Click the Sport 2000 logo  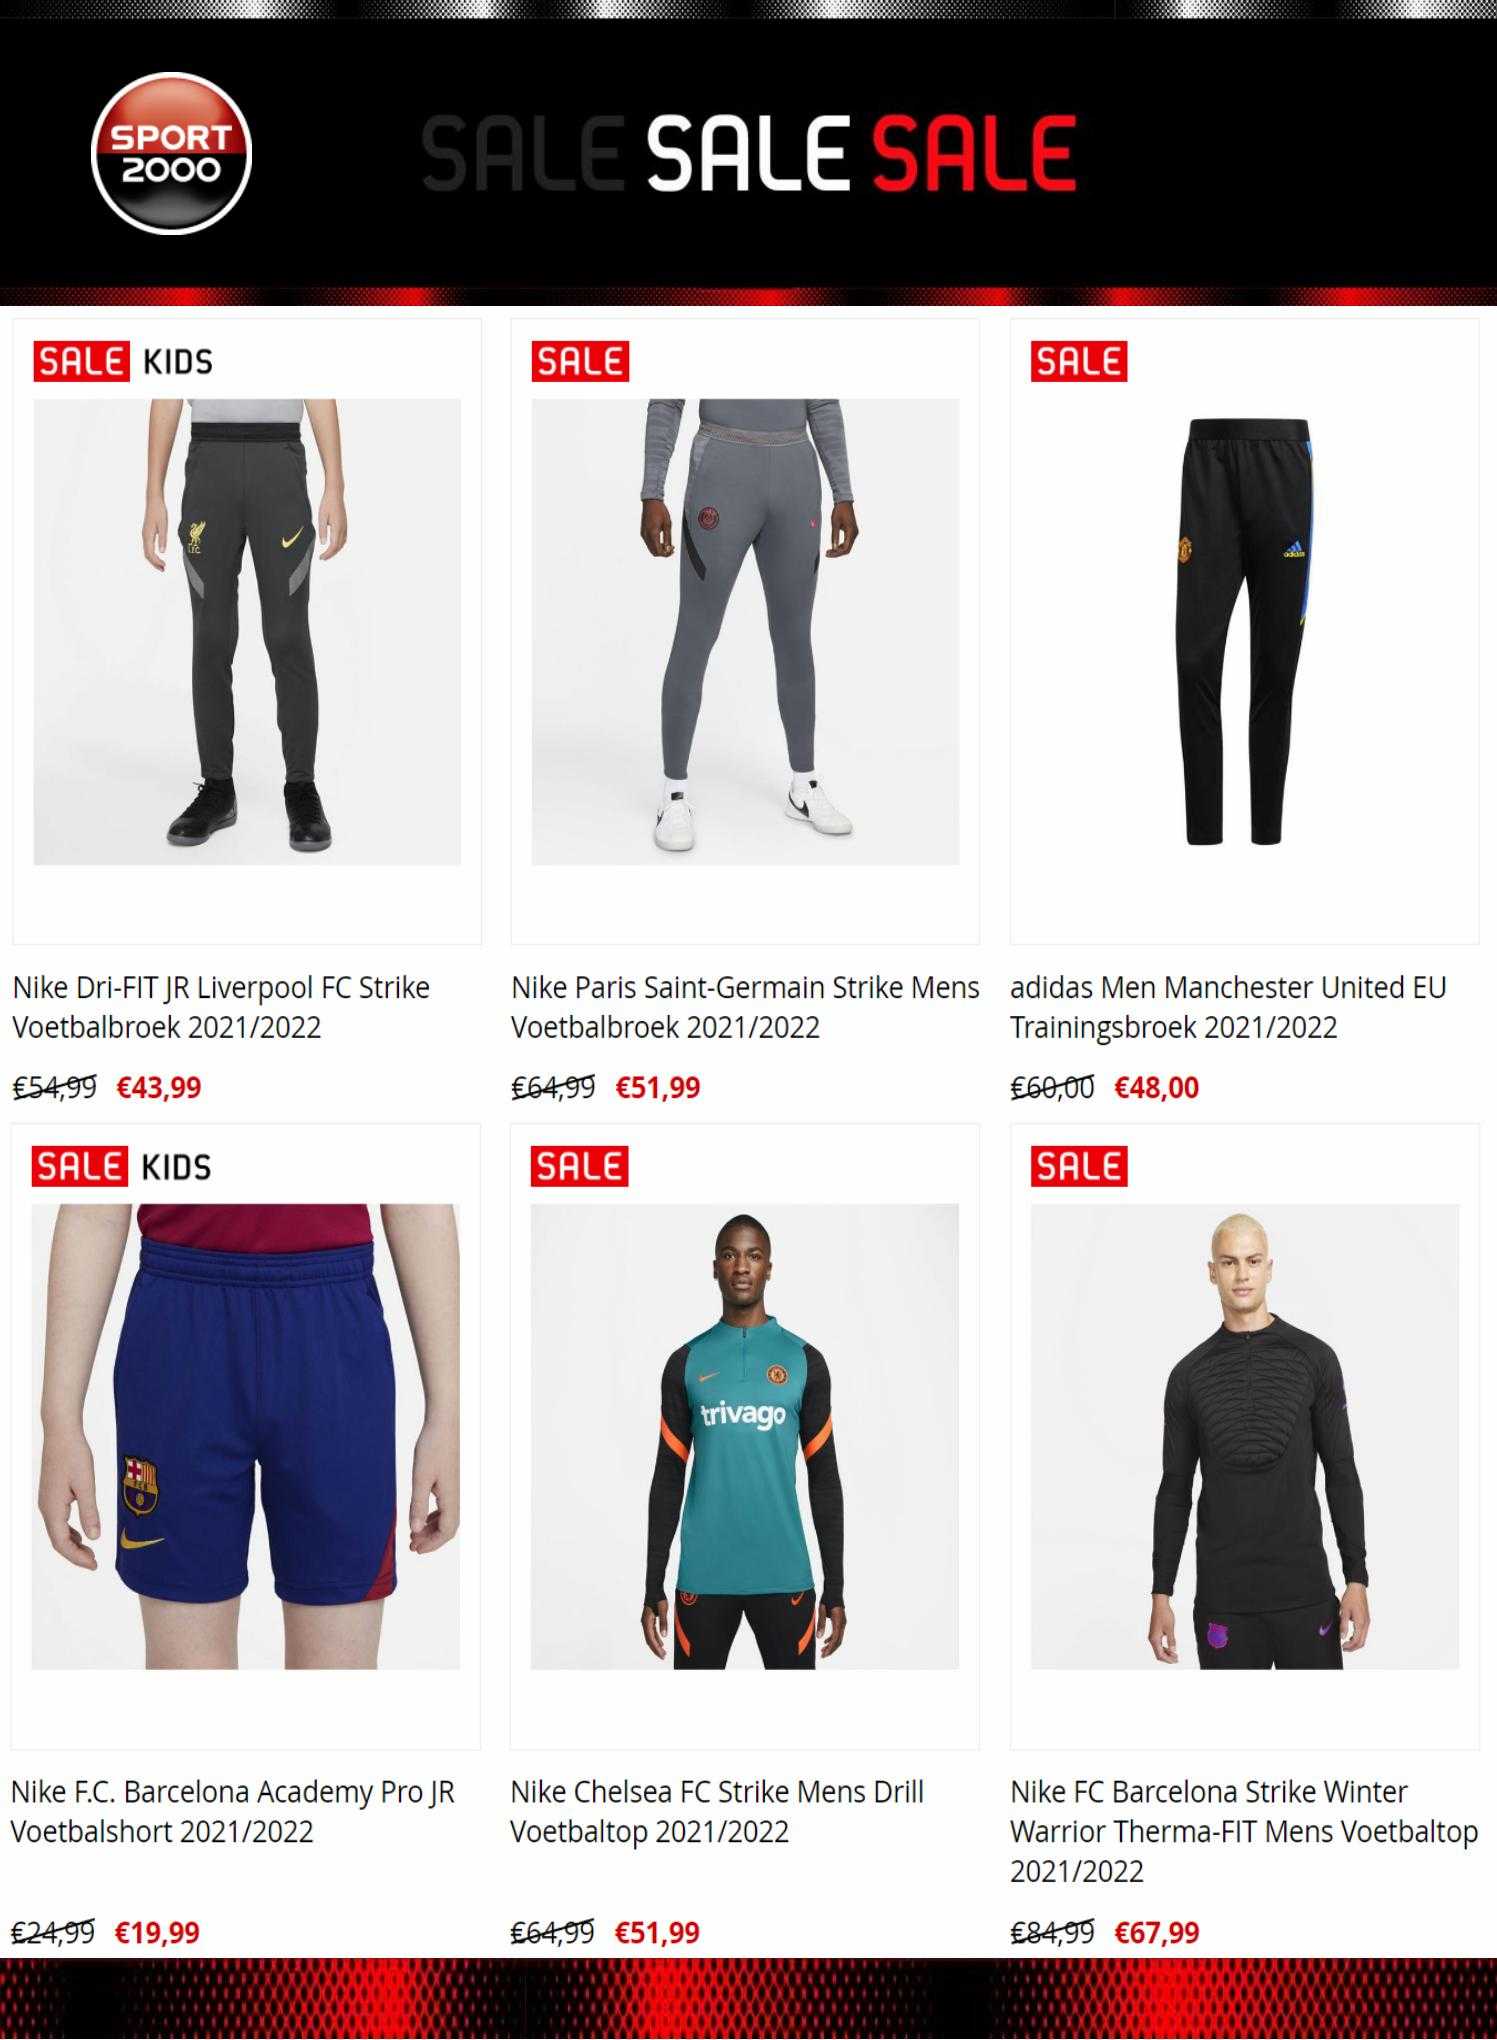pos(171,153)
